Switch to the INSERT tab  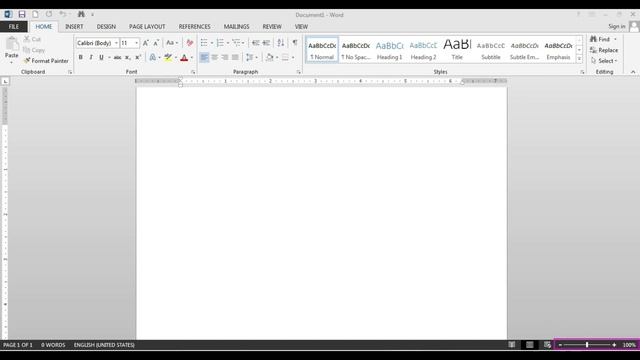tap(74, 27)
